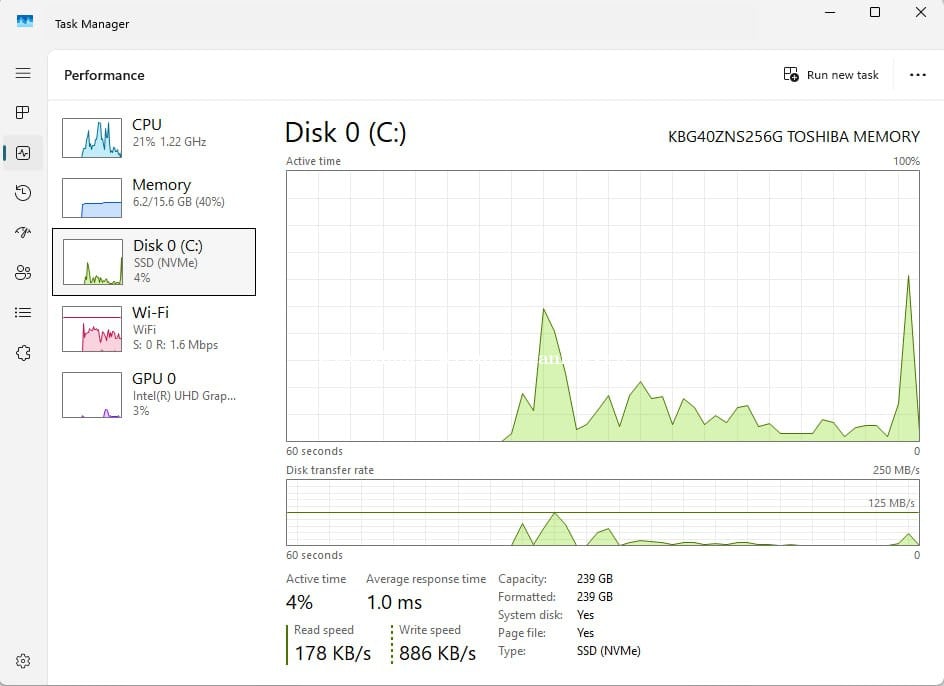Select the Performance page icon
944x686 pixels.
23,153
